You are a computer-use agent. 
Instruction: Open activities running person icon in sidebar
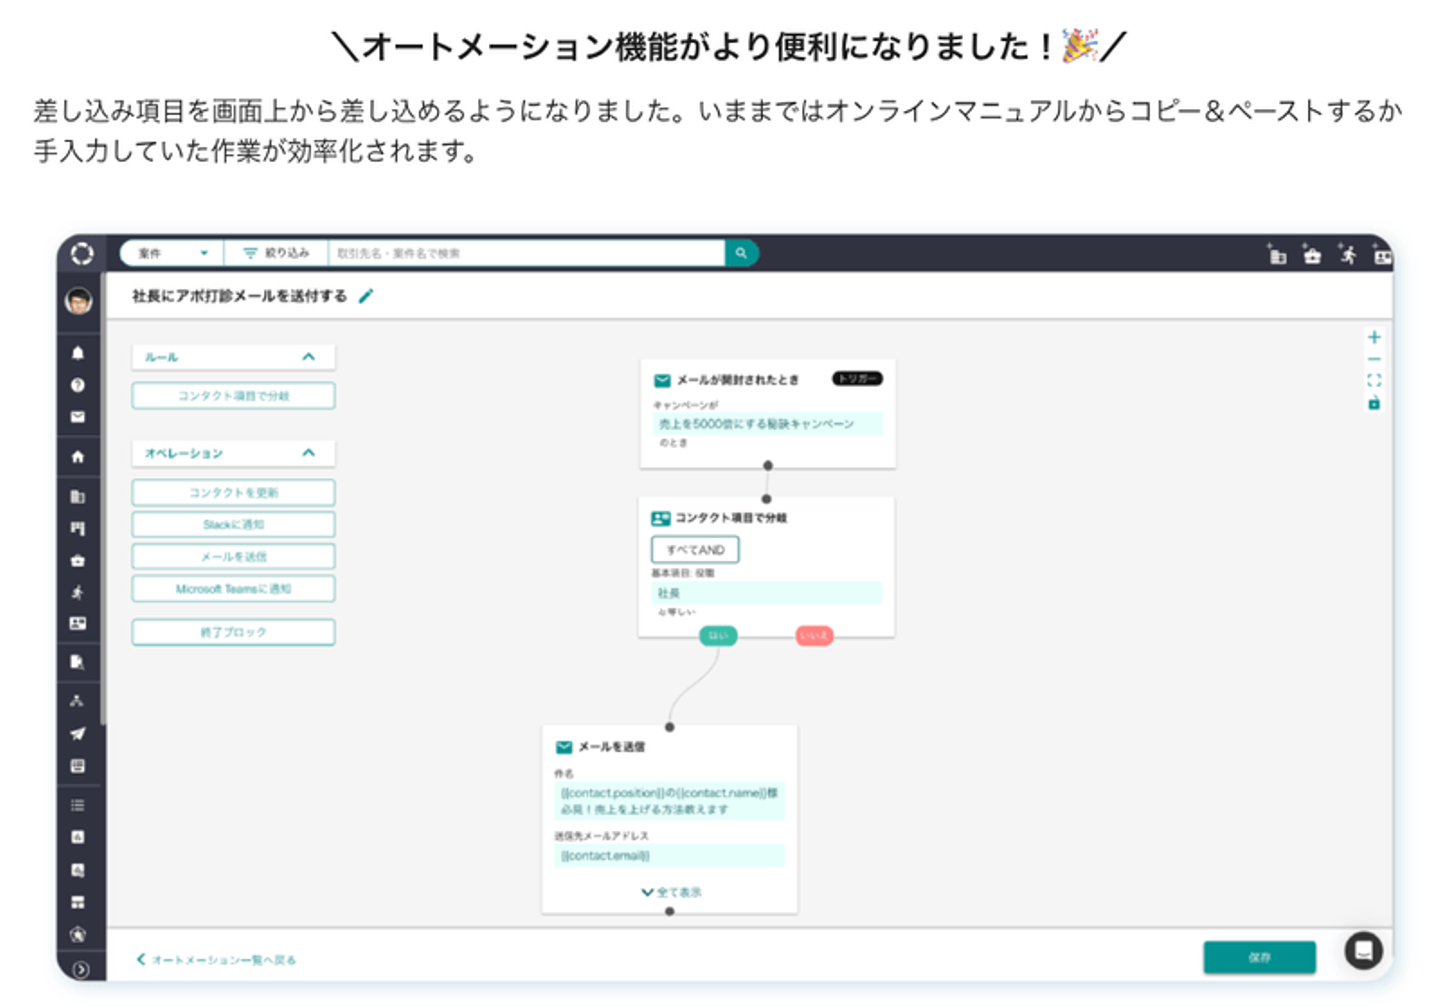click(78, 592)
